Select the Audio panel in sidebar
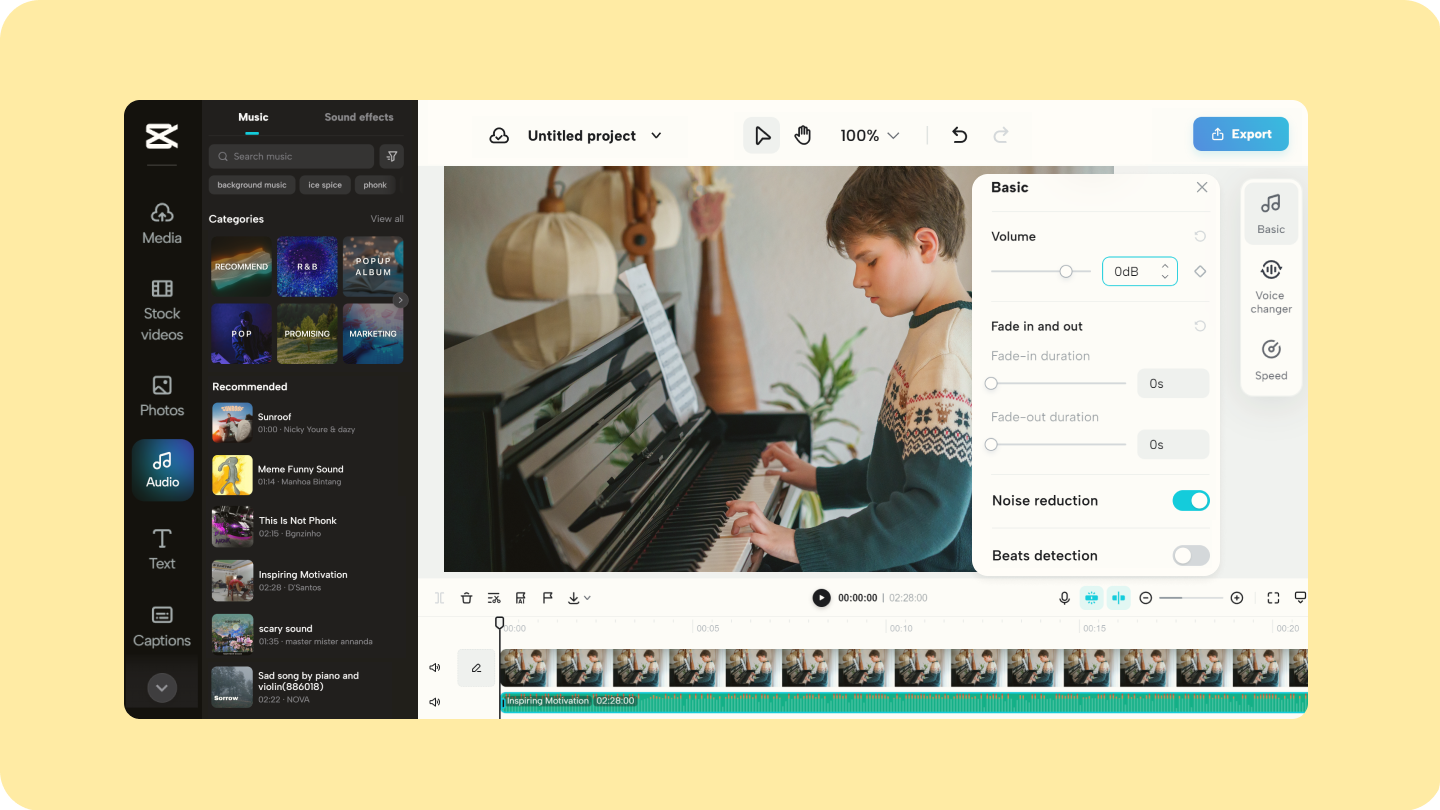Screen dimensions: 1440x810 click(163, 470)
